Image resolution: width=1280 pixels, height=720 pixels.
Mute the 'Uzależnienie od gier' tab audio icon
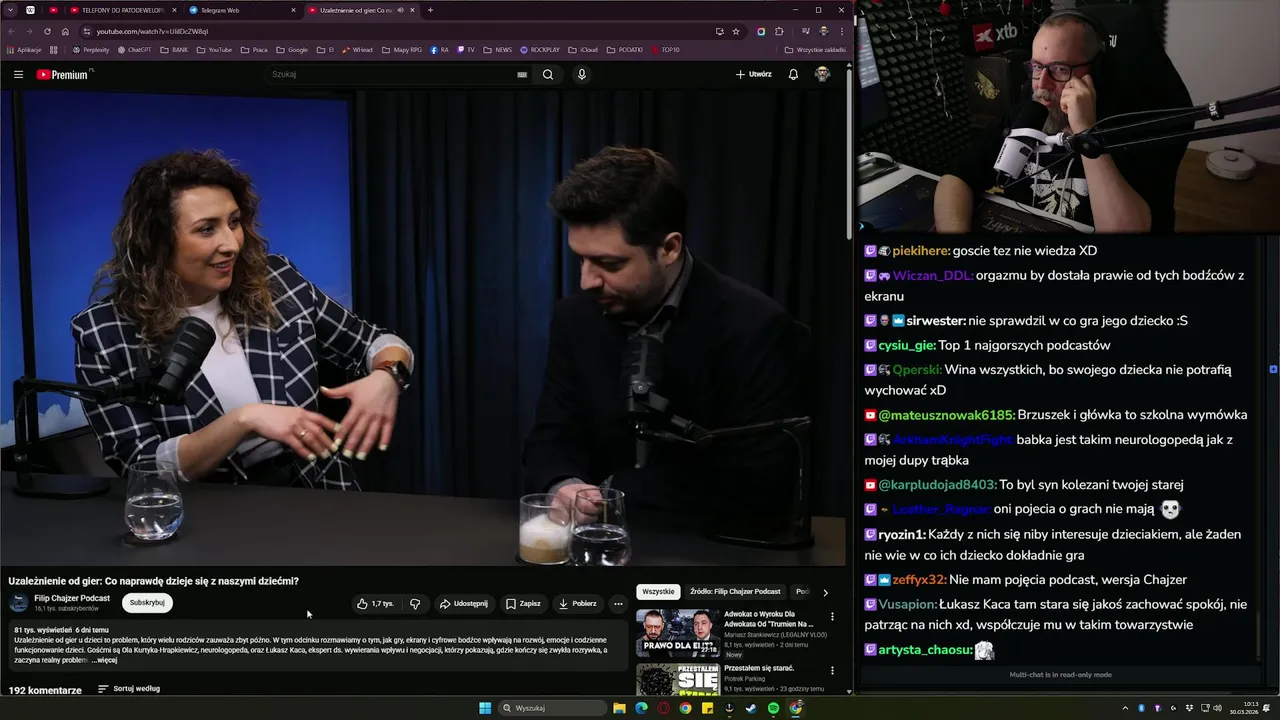pyautogui.click(x=400, y=10)
